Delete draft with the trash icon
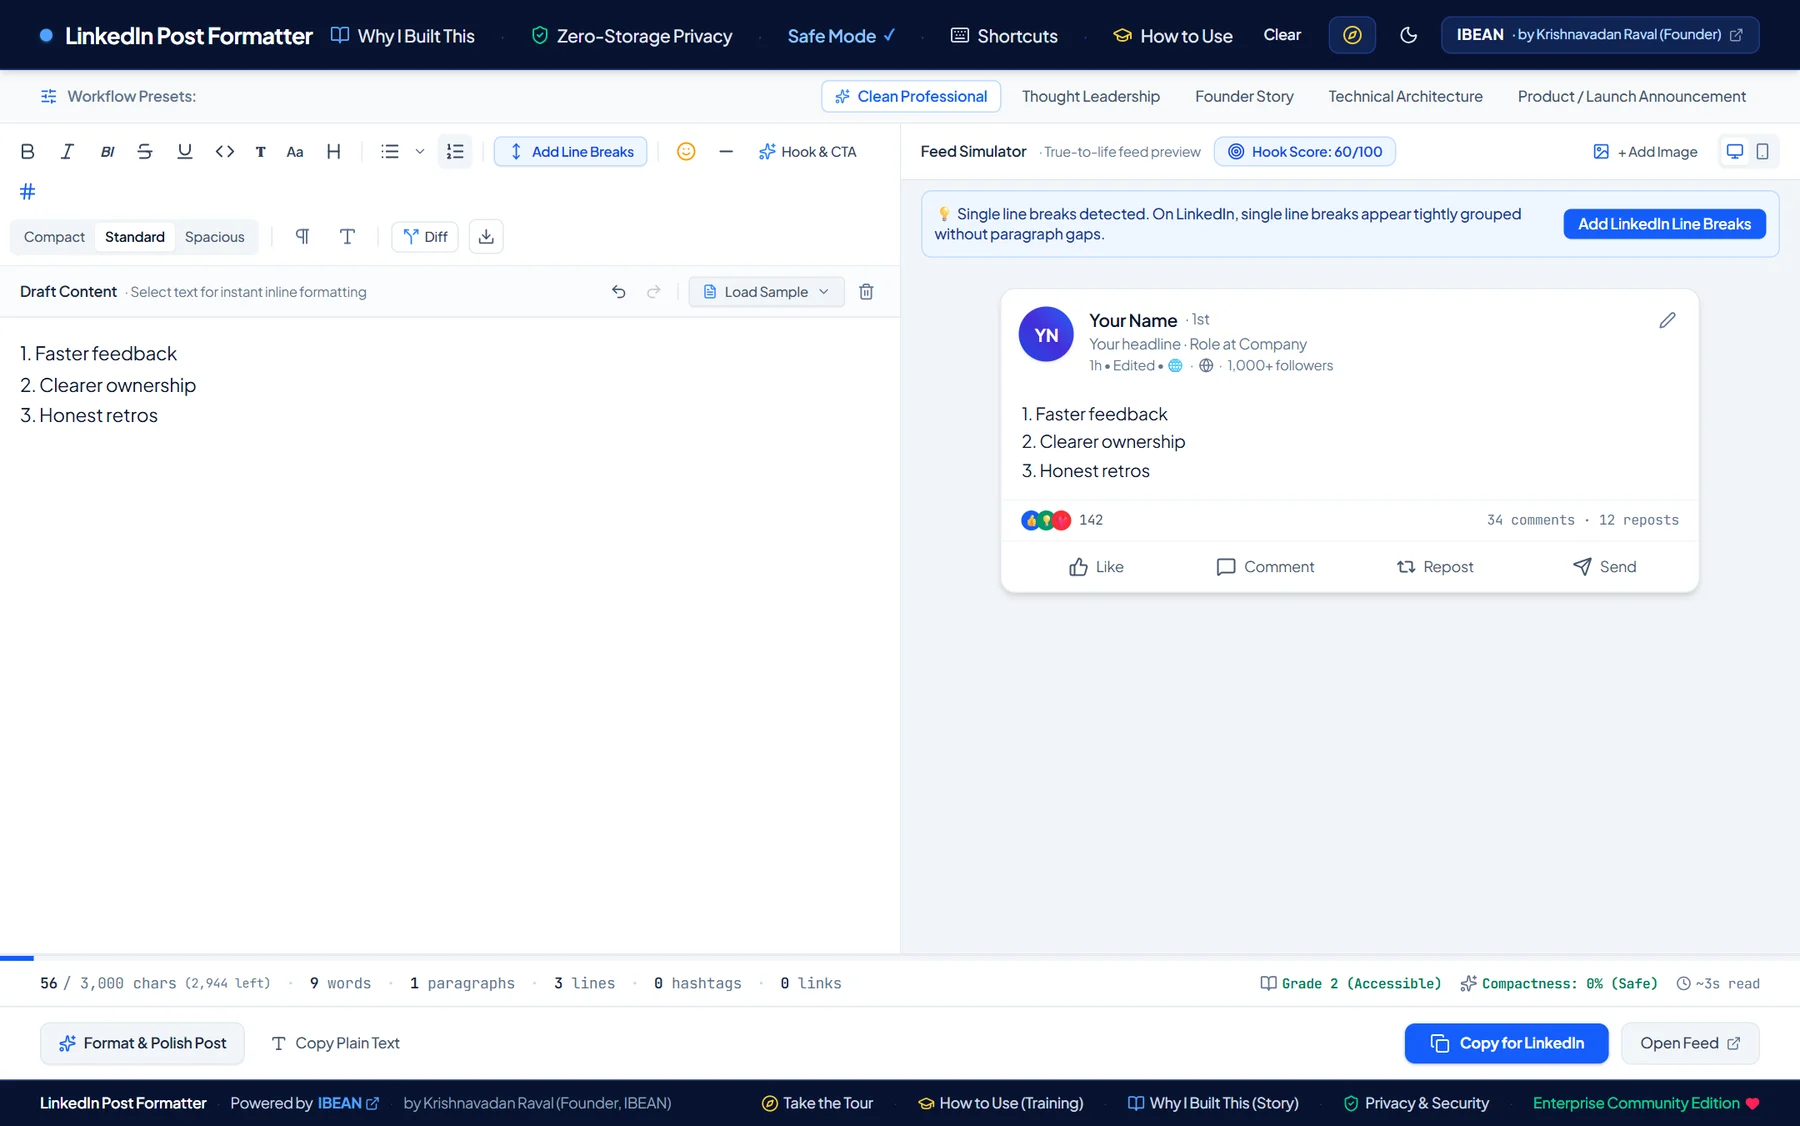This screenshot has width=1800, height=1126. [867, 292]
